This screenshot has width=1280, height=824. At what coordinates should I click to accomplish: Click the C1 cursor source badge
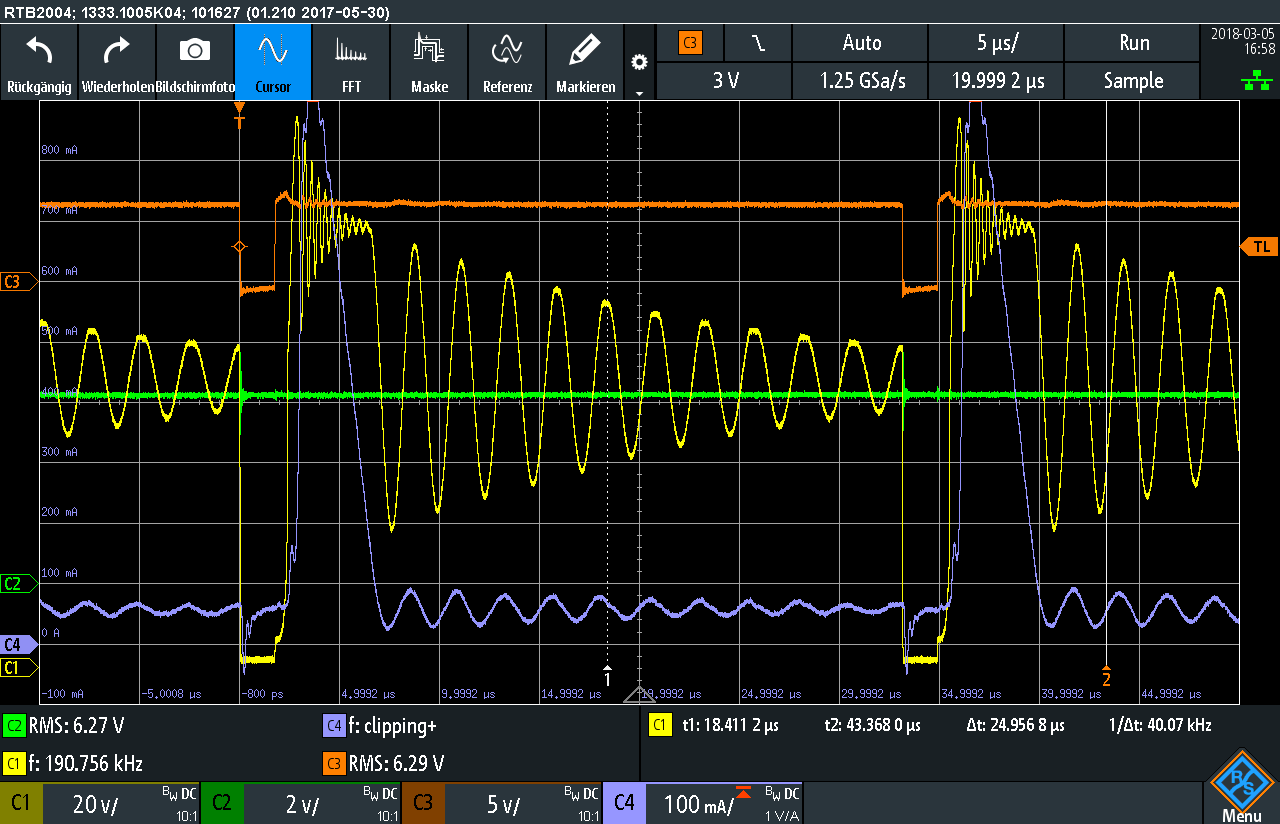(661, 725)
